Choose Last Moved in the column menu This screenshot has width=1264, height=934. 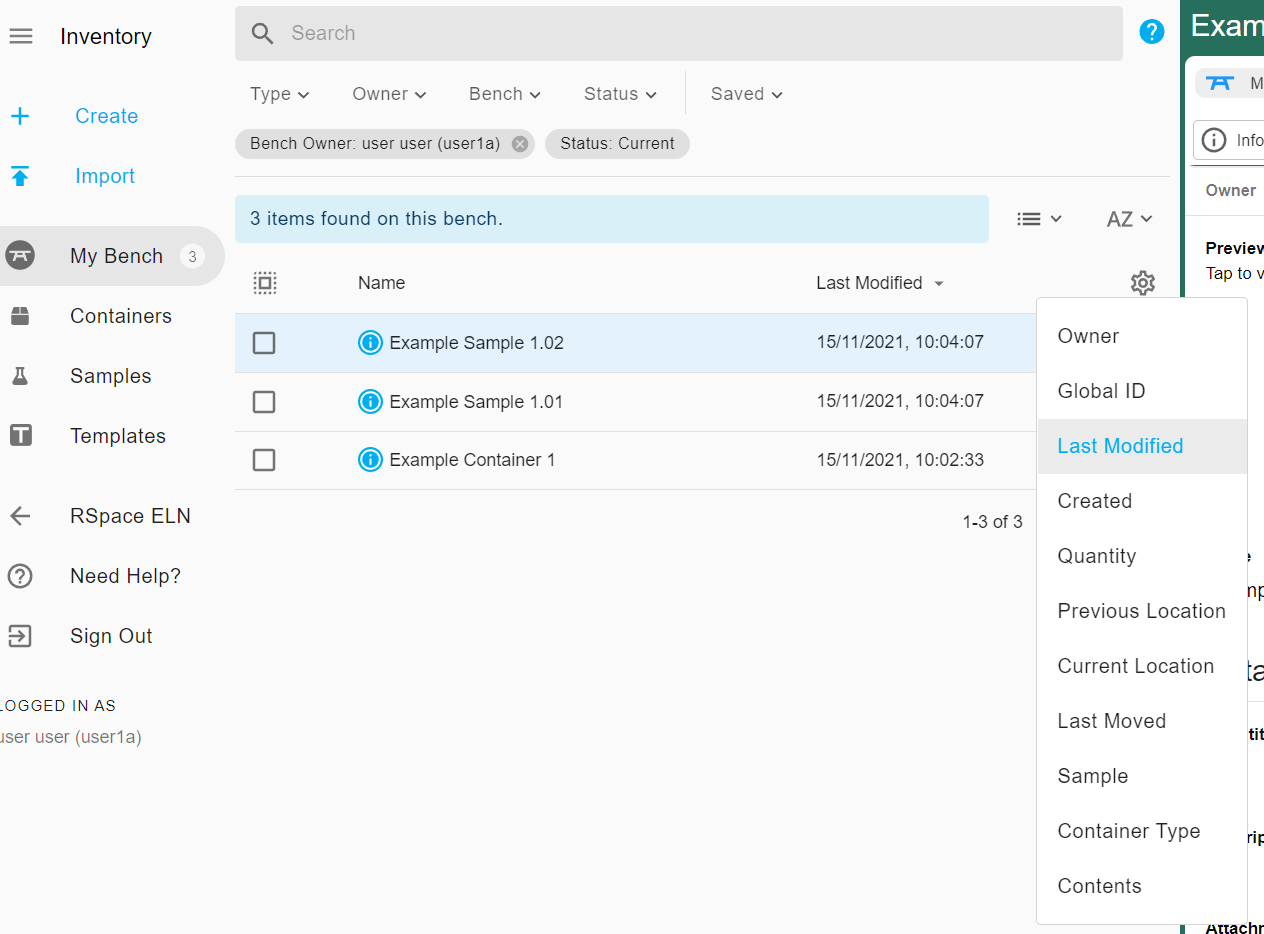[x=1142, y=721]
